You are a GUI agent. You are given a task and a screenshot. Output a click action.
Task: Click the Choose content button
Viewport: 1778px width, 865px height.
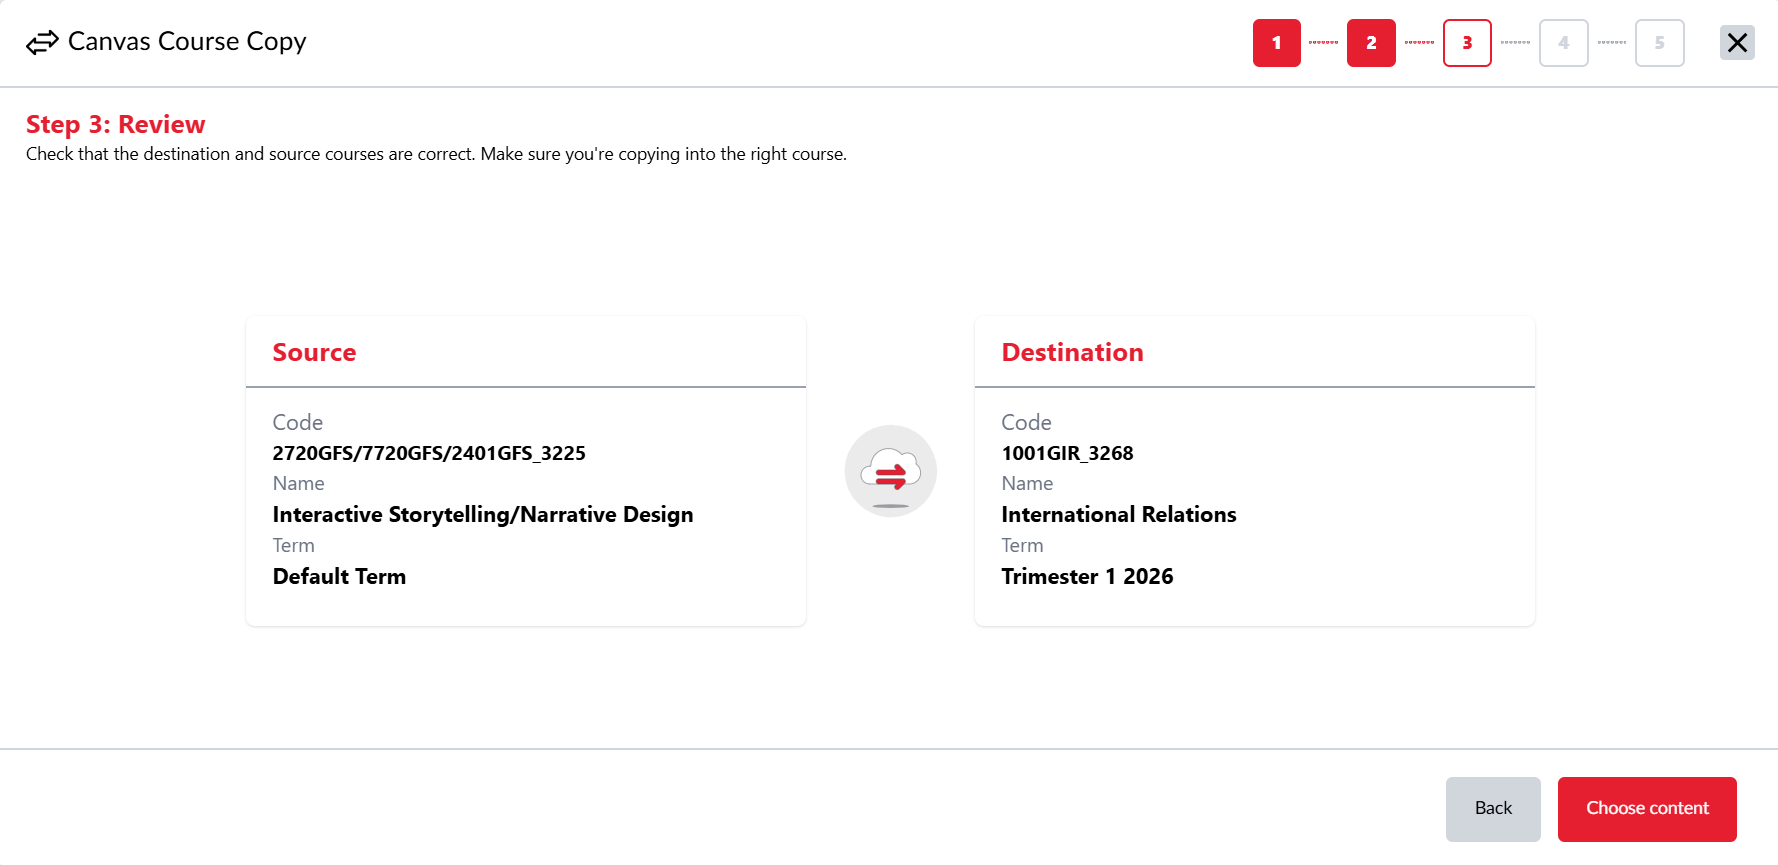coord(1646,808)
